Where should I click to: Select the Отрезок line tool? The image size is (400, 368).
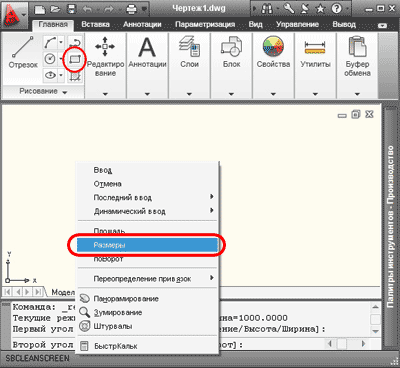tap(23, 52)
